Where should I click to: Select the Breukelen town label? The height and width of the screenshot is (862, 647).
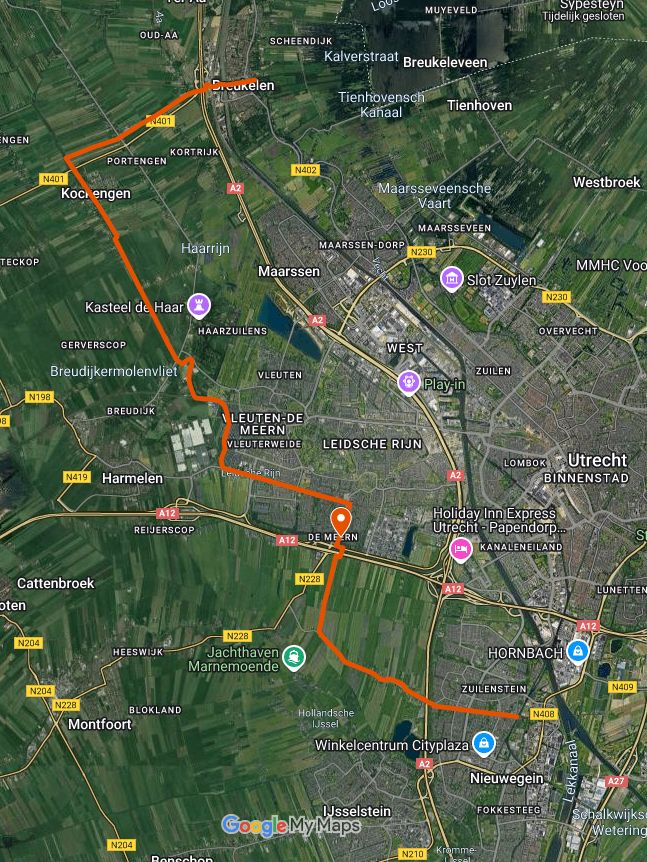click(x=242, y=85)
